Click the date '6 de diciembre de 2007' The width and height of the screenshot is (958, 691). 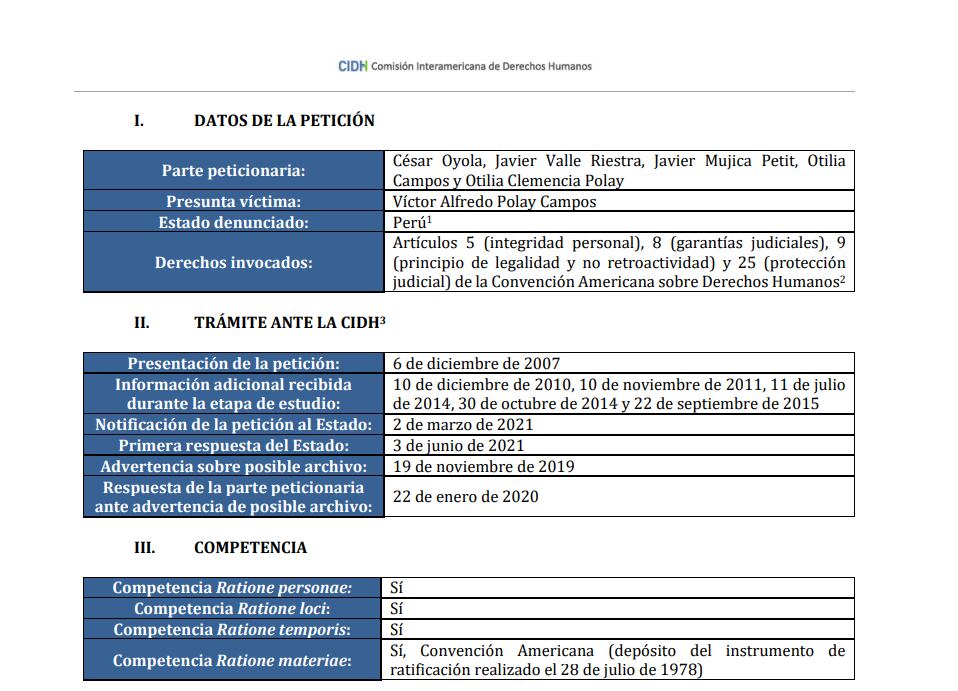(476, 364)
